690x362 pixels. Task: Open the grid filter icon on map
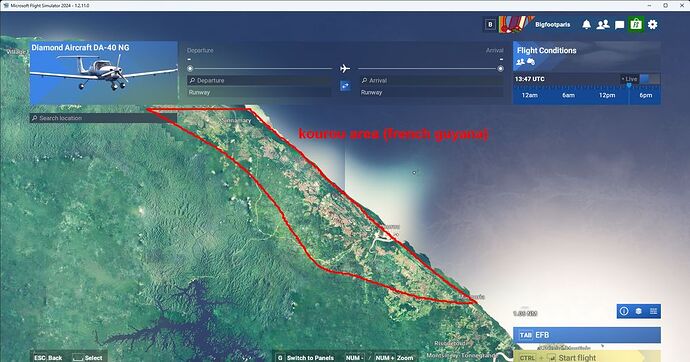point(653,311)
